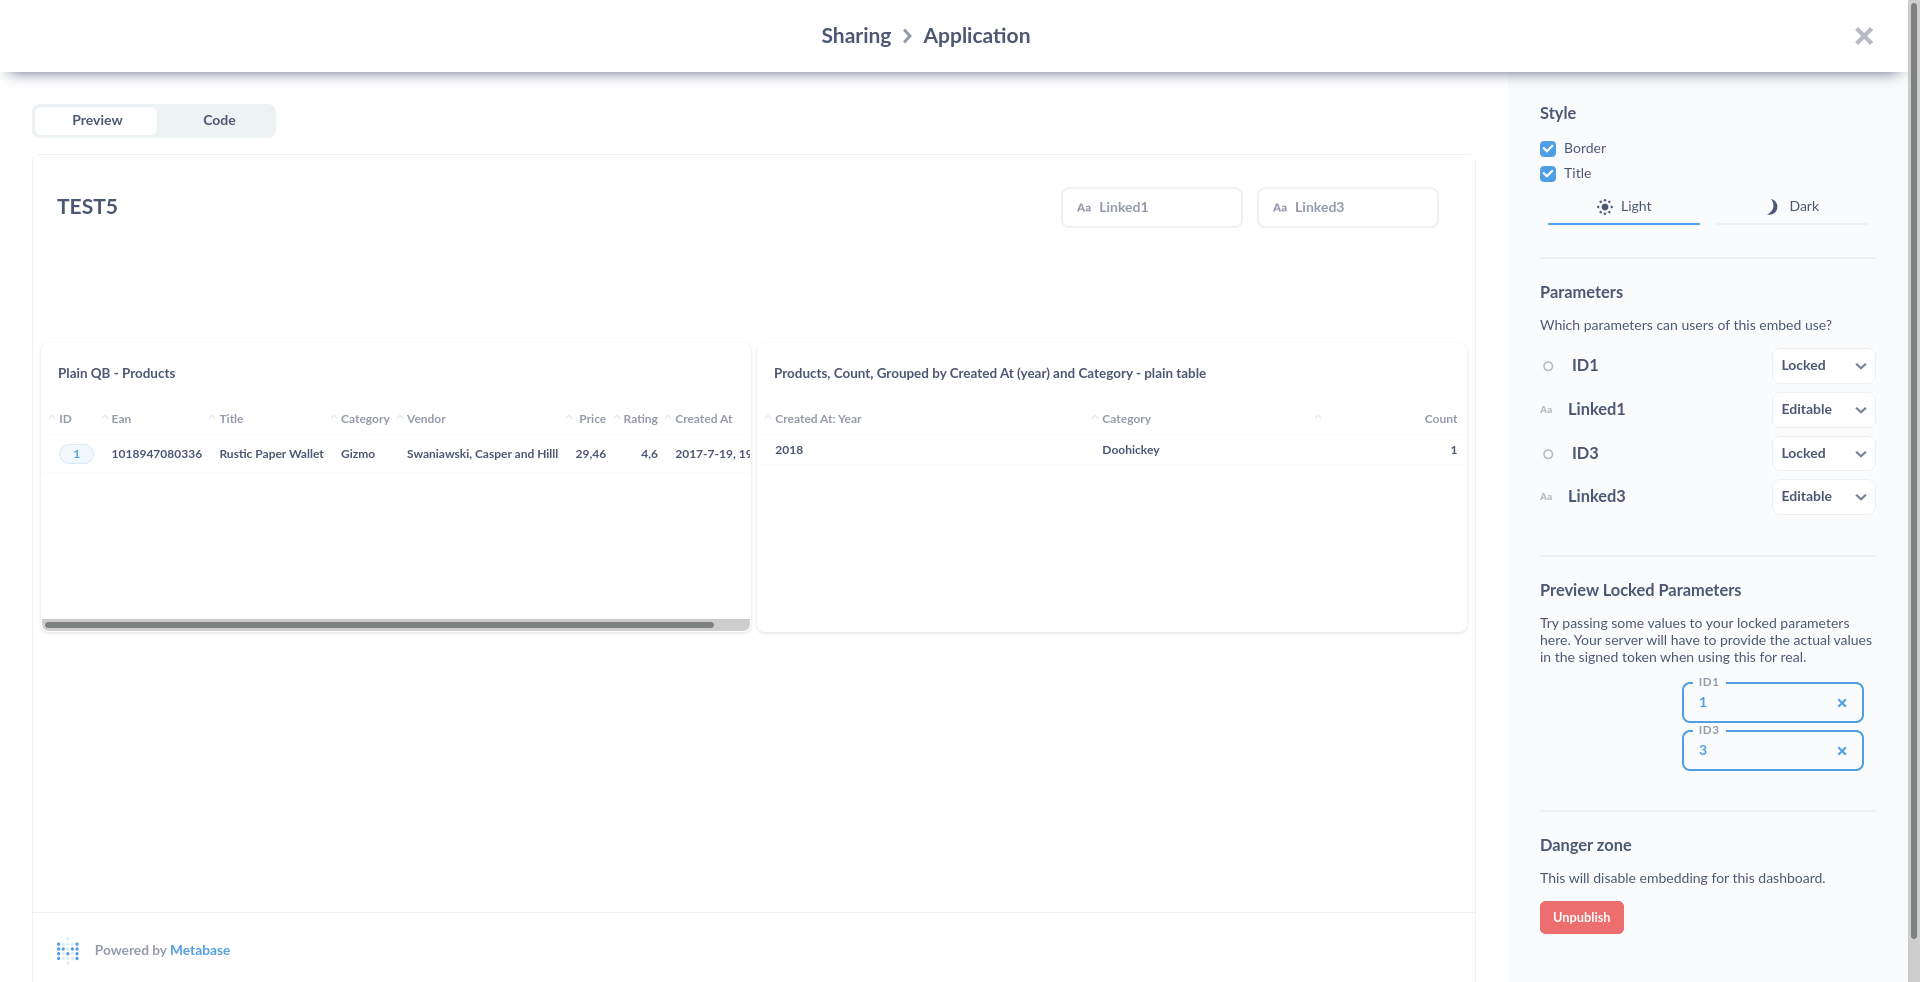Click the Aa text icon beside Linked1 parameter

[x=1546, y=410]
